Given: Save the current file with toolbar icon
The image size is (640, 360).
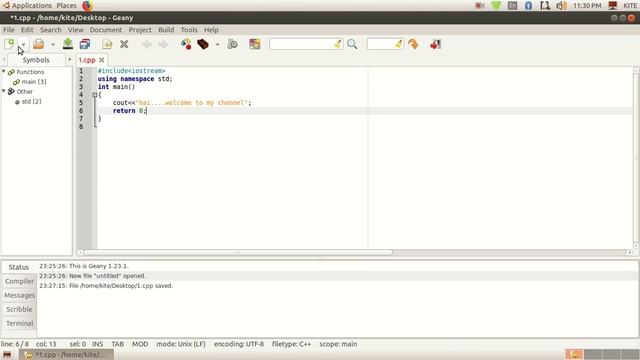Looking at the screenshot, I should [68, 44].
